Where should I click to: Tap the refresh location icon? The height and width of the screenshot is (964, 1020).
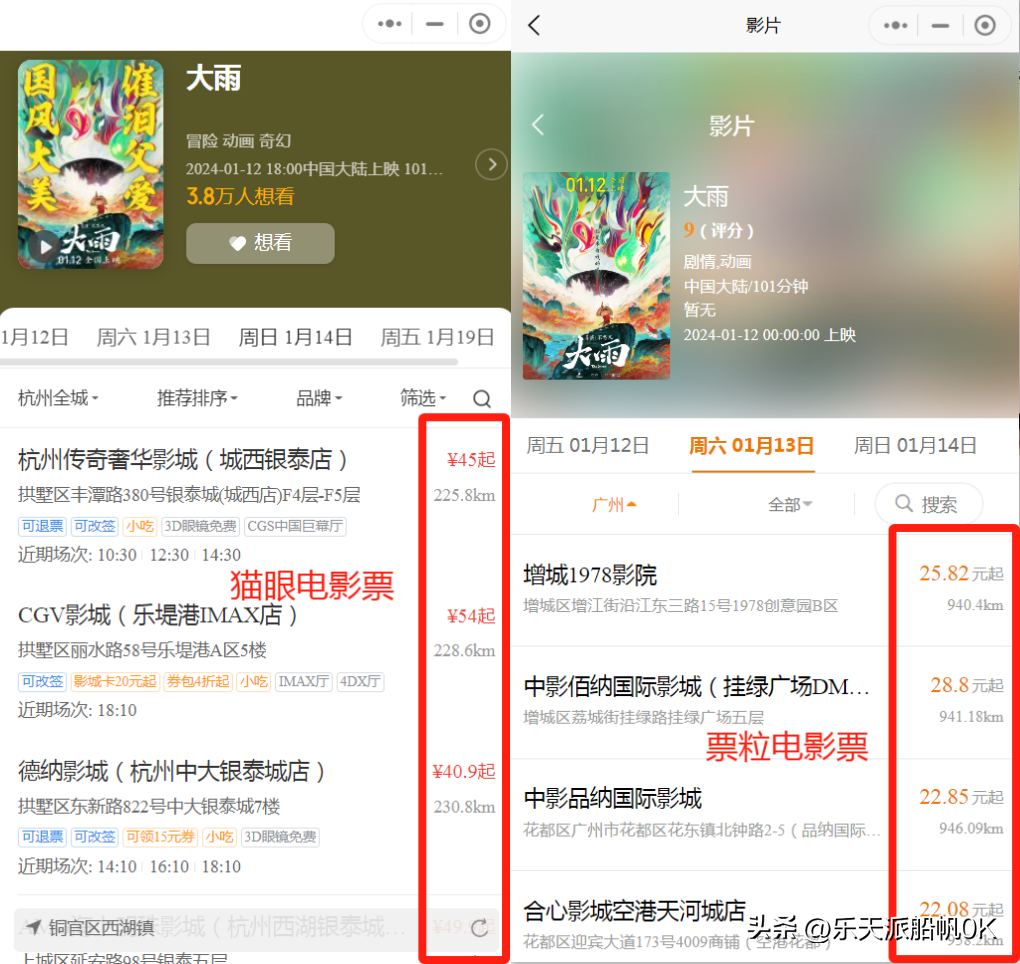click(480, 928)
